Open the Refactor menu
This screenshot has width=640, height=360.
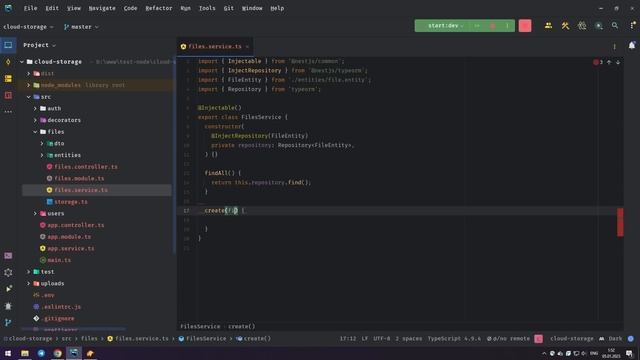tap(159, 8)
